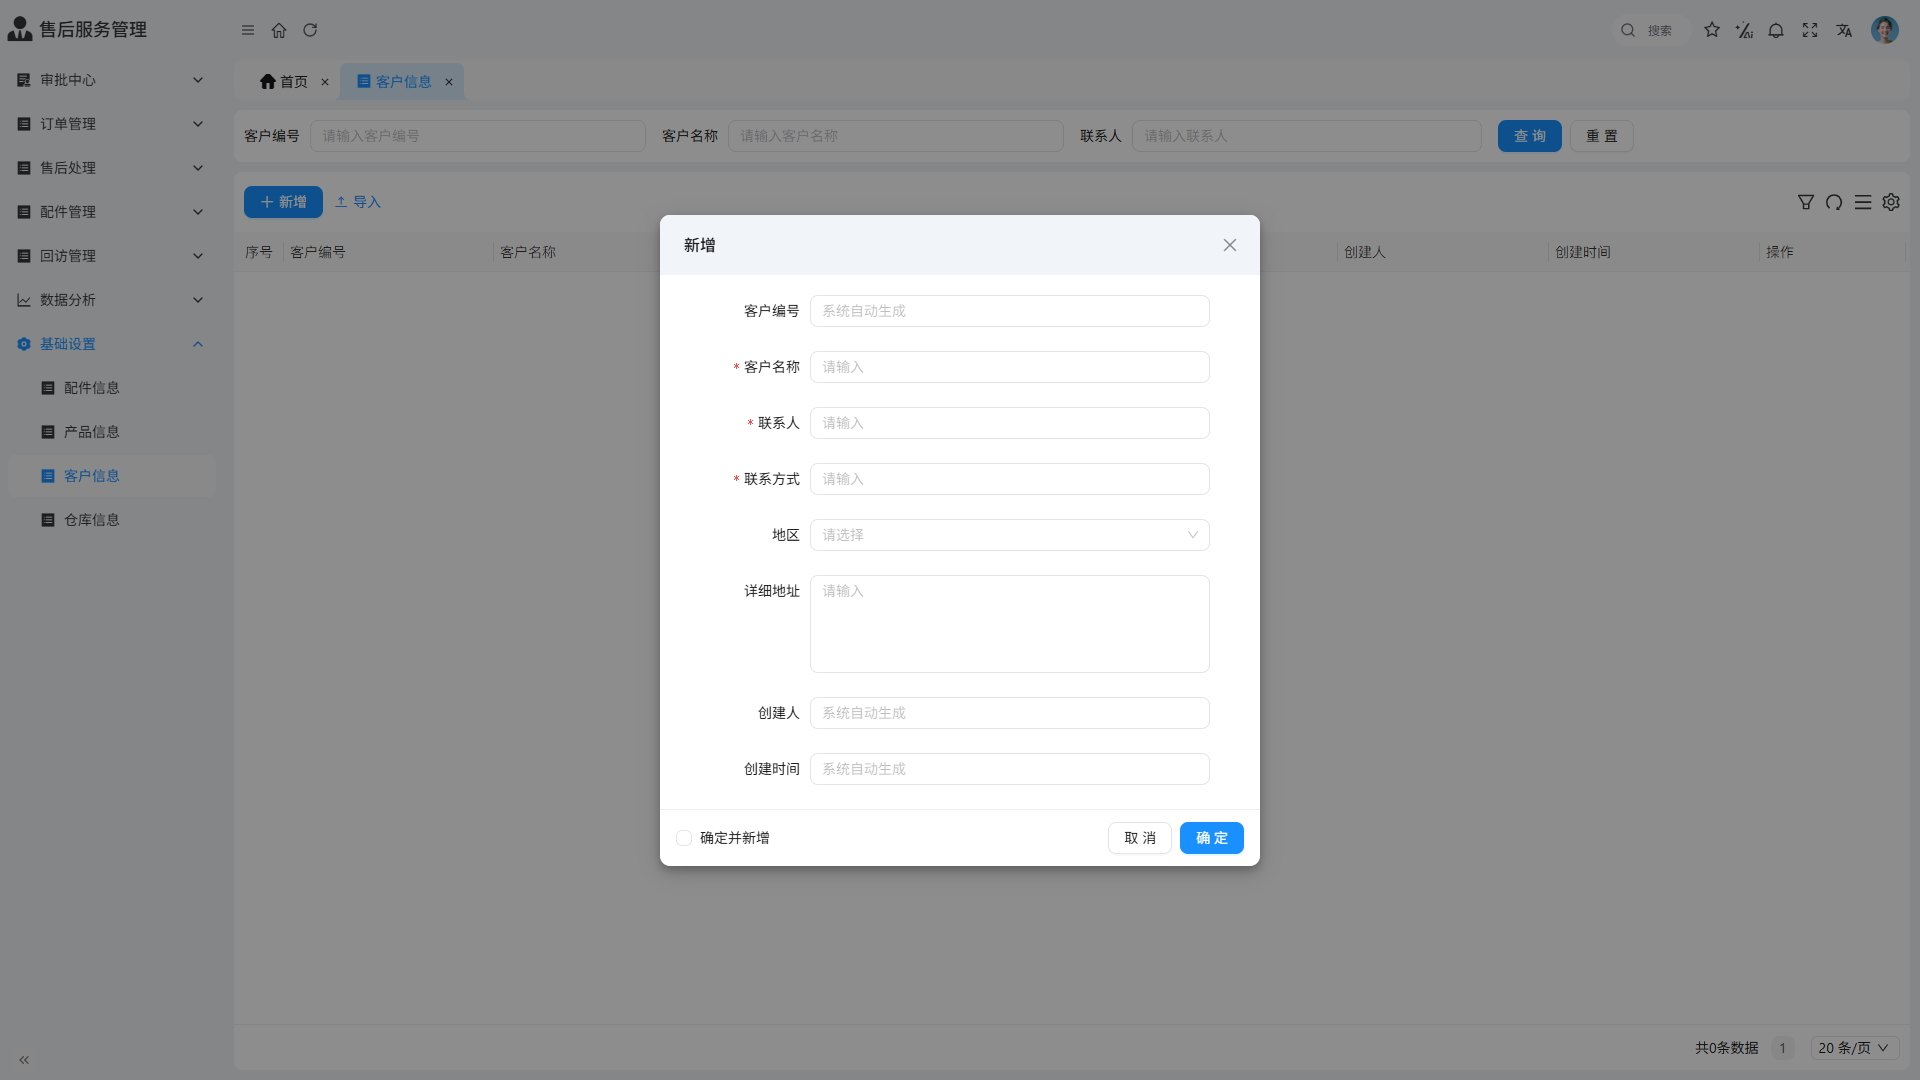Screen dimensions: 1920x1080
Task: Expand the 审批中心 menu
Action: click(111, 80)
